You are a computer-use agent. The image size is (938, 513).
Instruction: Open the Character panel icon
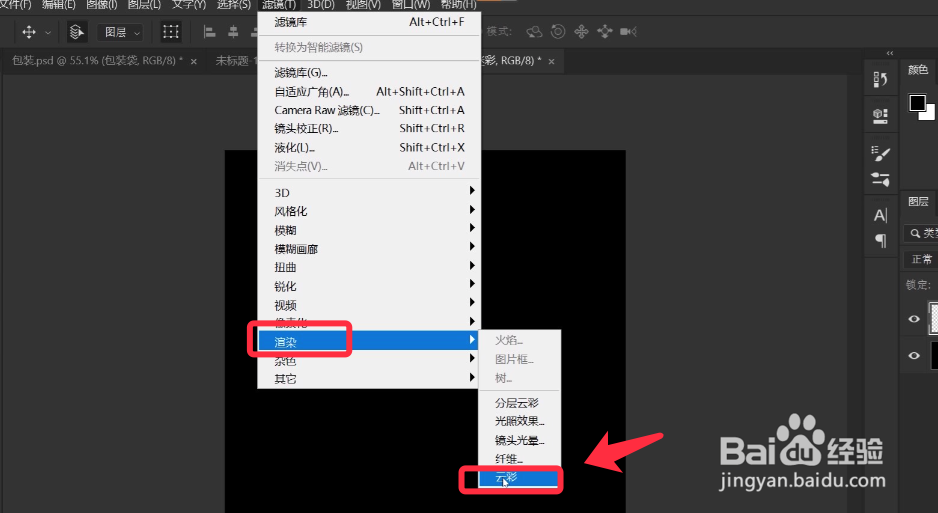tap(880, 215)
